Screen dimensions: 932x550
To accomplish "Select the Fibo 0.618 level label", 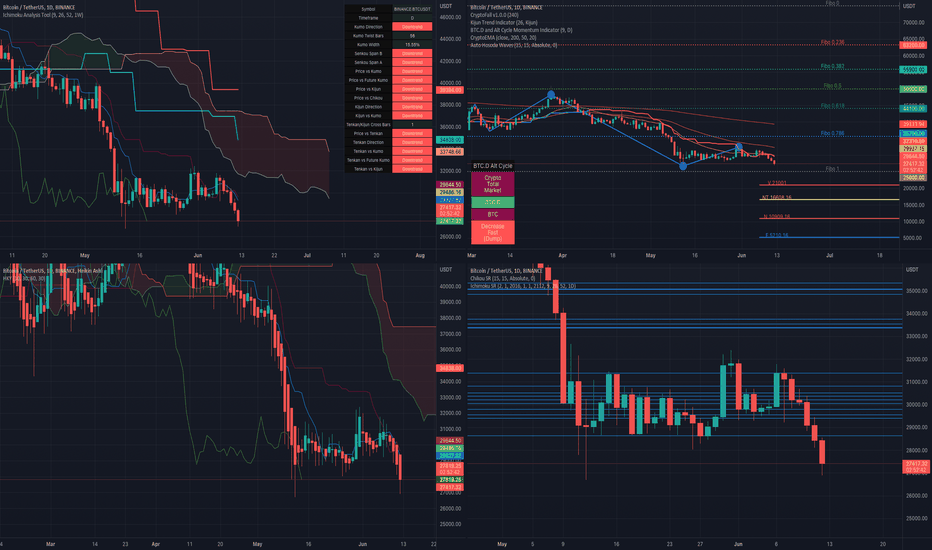I will click(x=832, y=106).
